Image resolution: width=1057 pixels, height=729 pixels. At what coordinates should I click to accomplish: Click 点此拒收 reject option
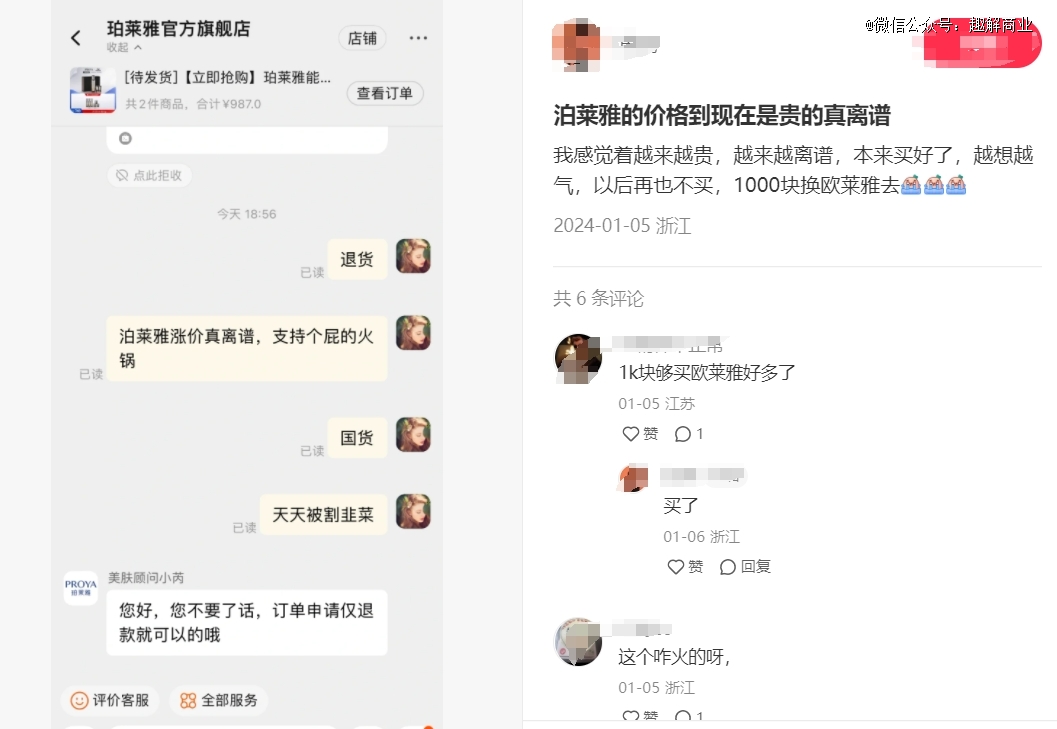click(150, 175)
